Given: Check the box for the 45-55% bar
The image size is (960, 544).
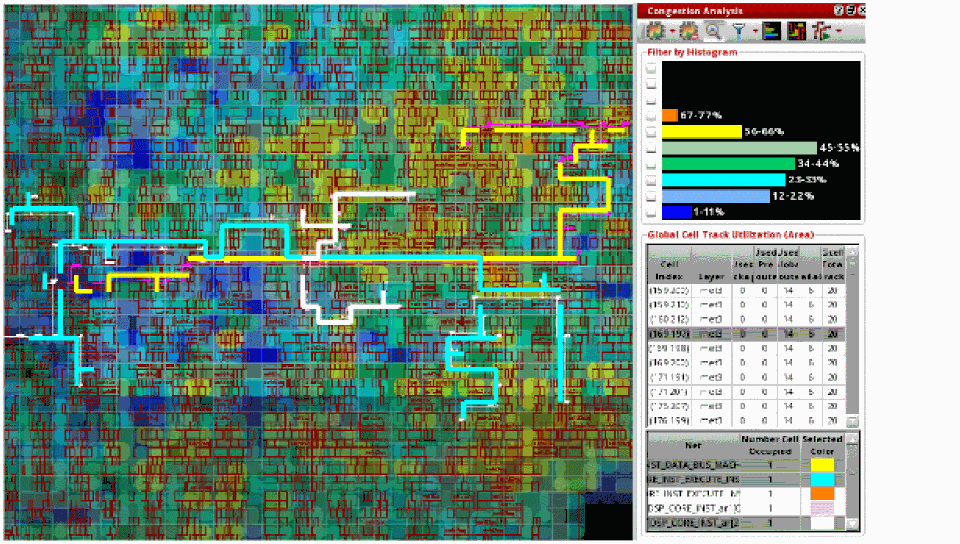Looking at the screenshot, I should point(651,148).
